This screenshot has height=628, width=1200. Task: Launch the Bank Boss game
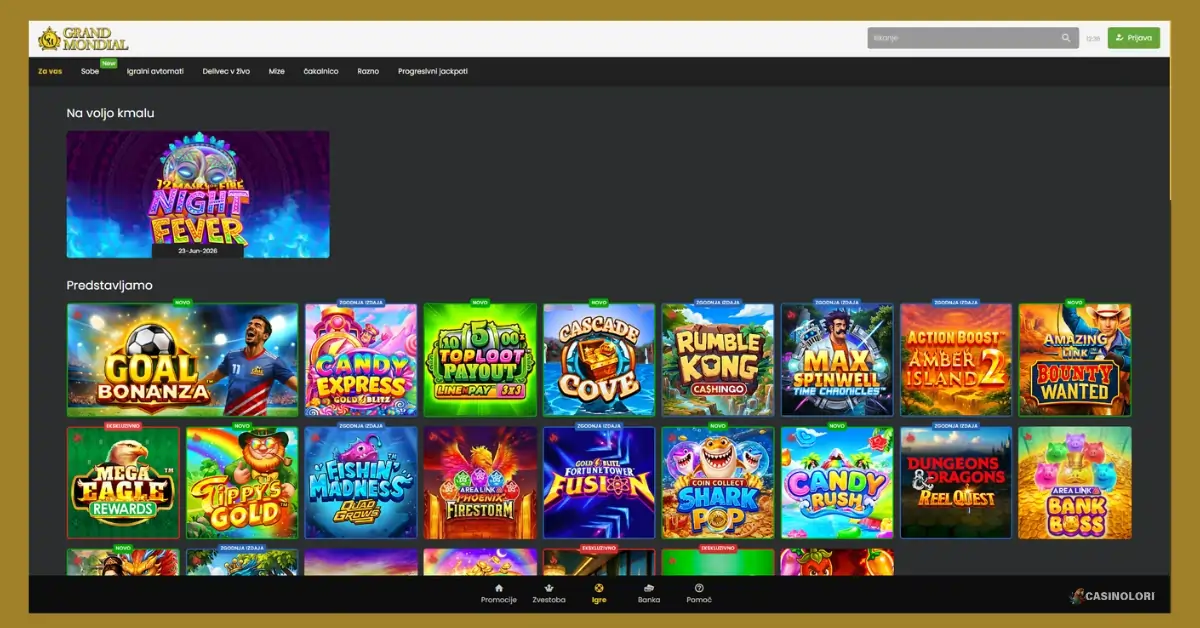tap(1075, 483)
